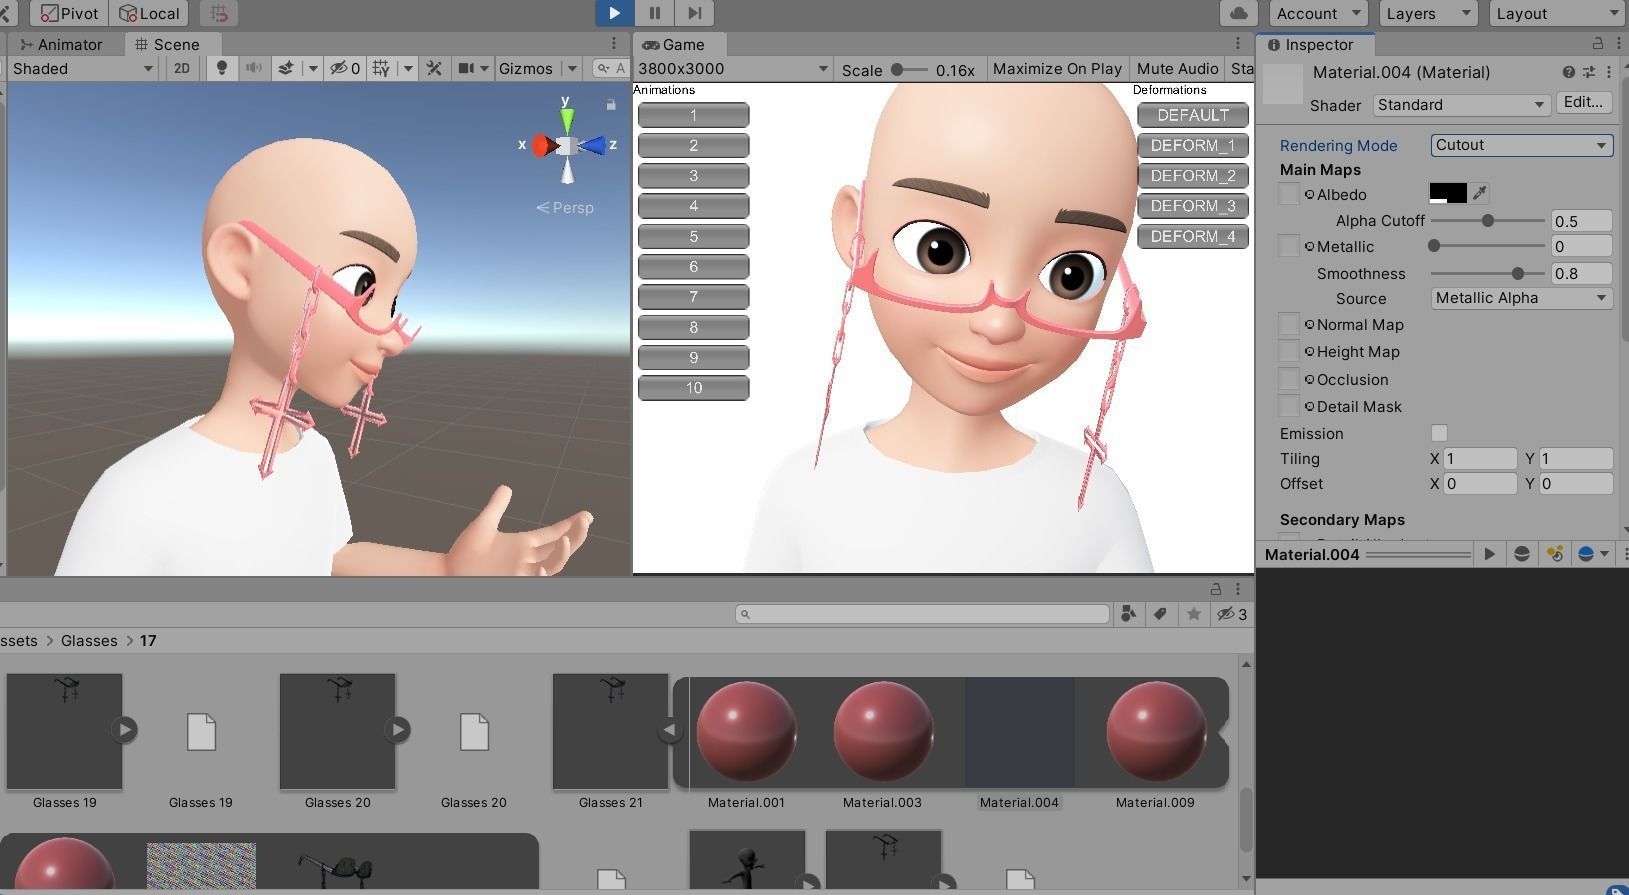1629x895 pixels.
Task: Click animation button 5
Action: click(694, 237)
